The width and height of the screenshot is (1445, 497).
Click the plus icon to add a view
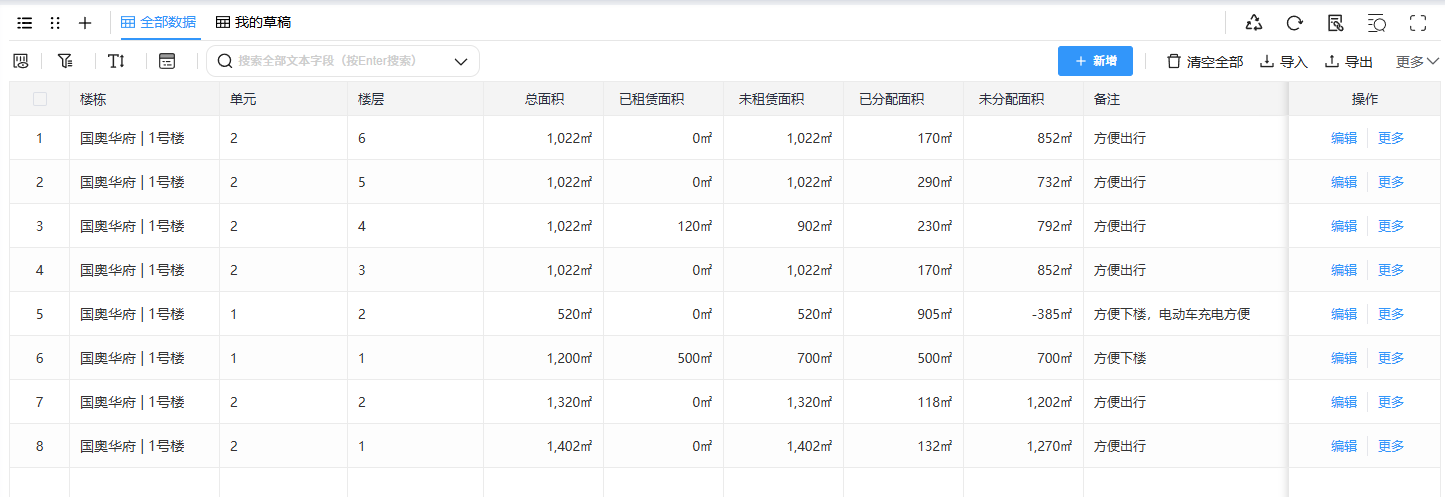[85, 22]
